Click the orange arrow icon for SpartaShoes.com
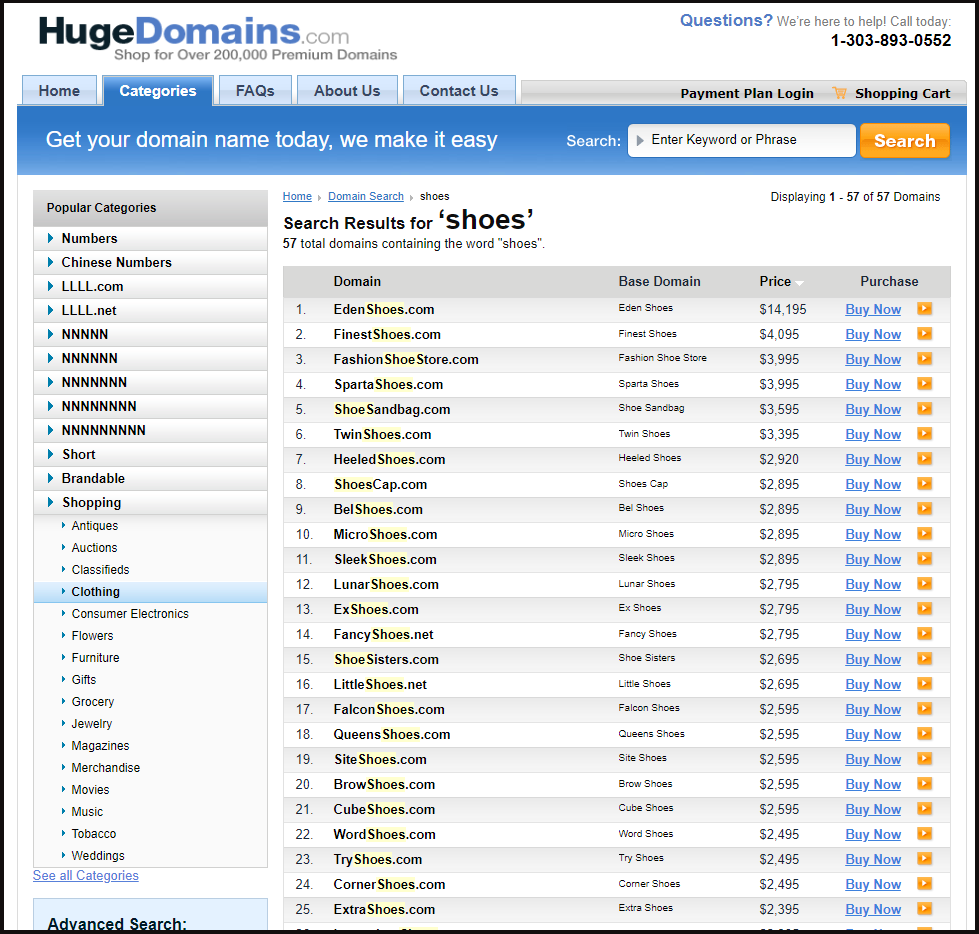This screenshot has height=934, width=979. pyautogui.click(x=925, y=383)
